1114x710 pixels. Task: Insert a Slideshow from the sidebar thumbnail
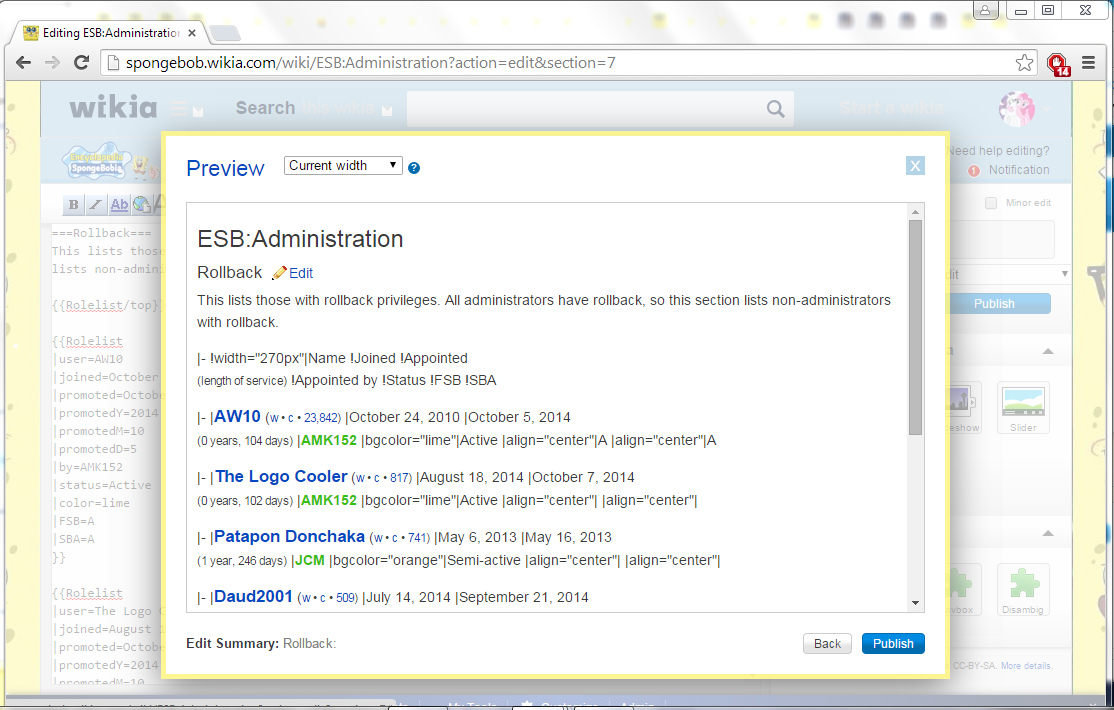point(964,407)
